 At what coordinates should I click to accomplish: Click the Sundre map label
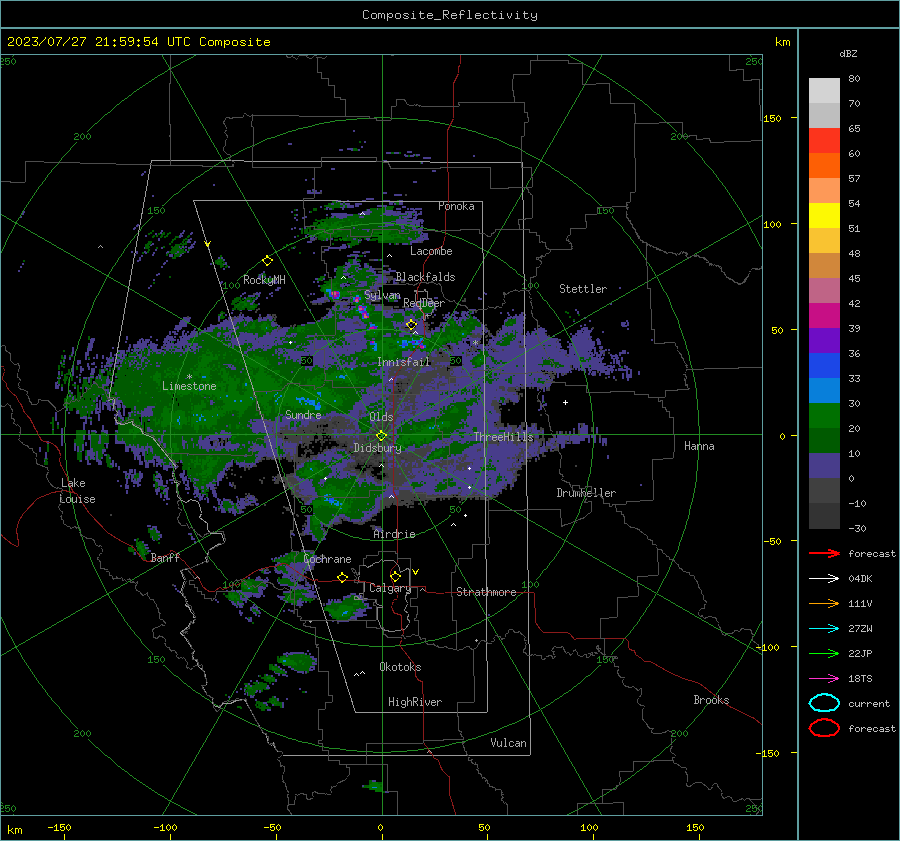pyautogui.click(x=303, y=415)
